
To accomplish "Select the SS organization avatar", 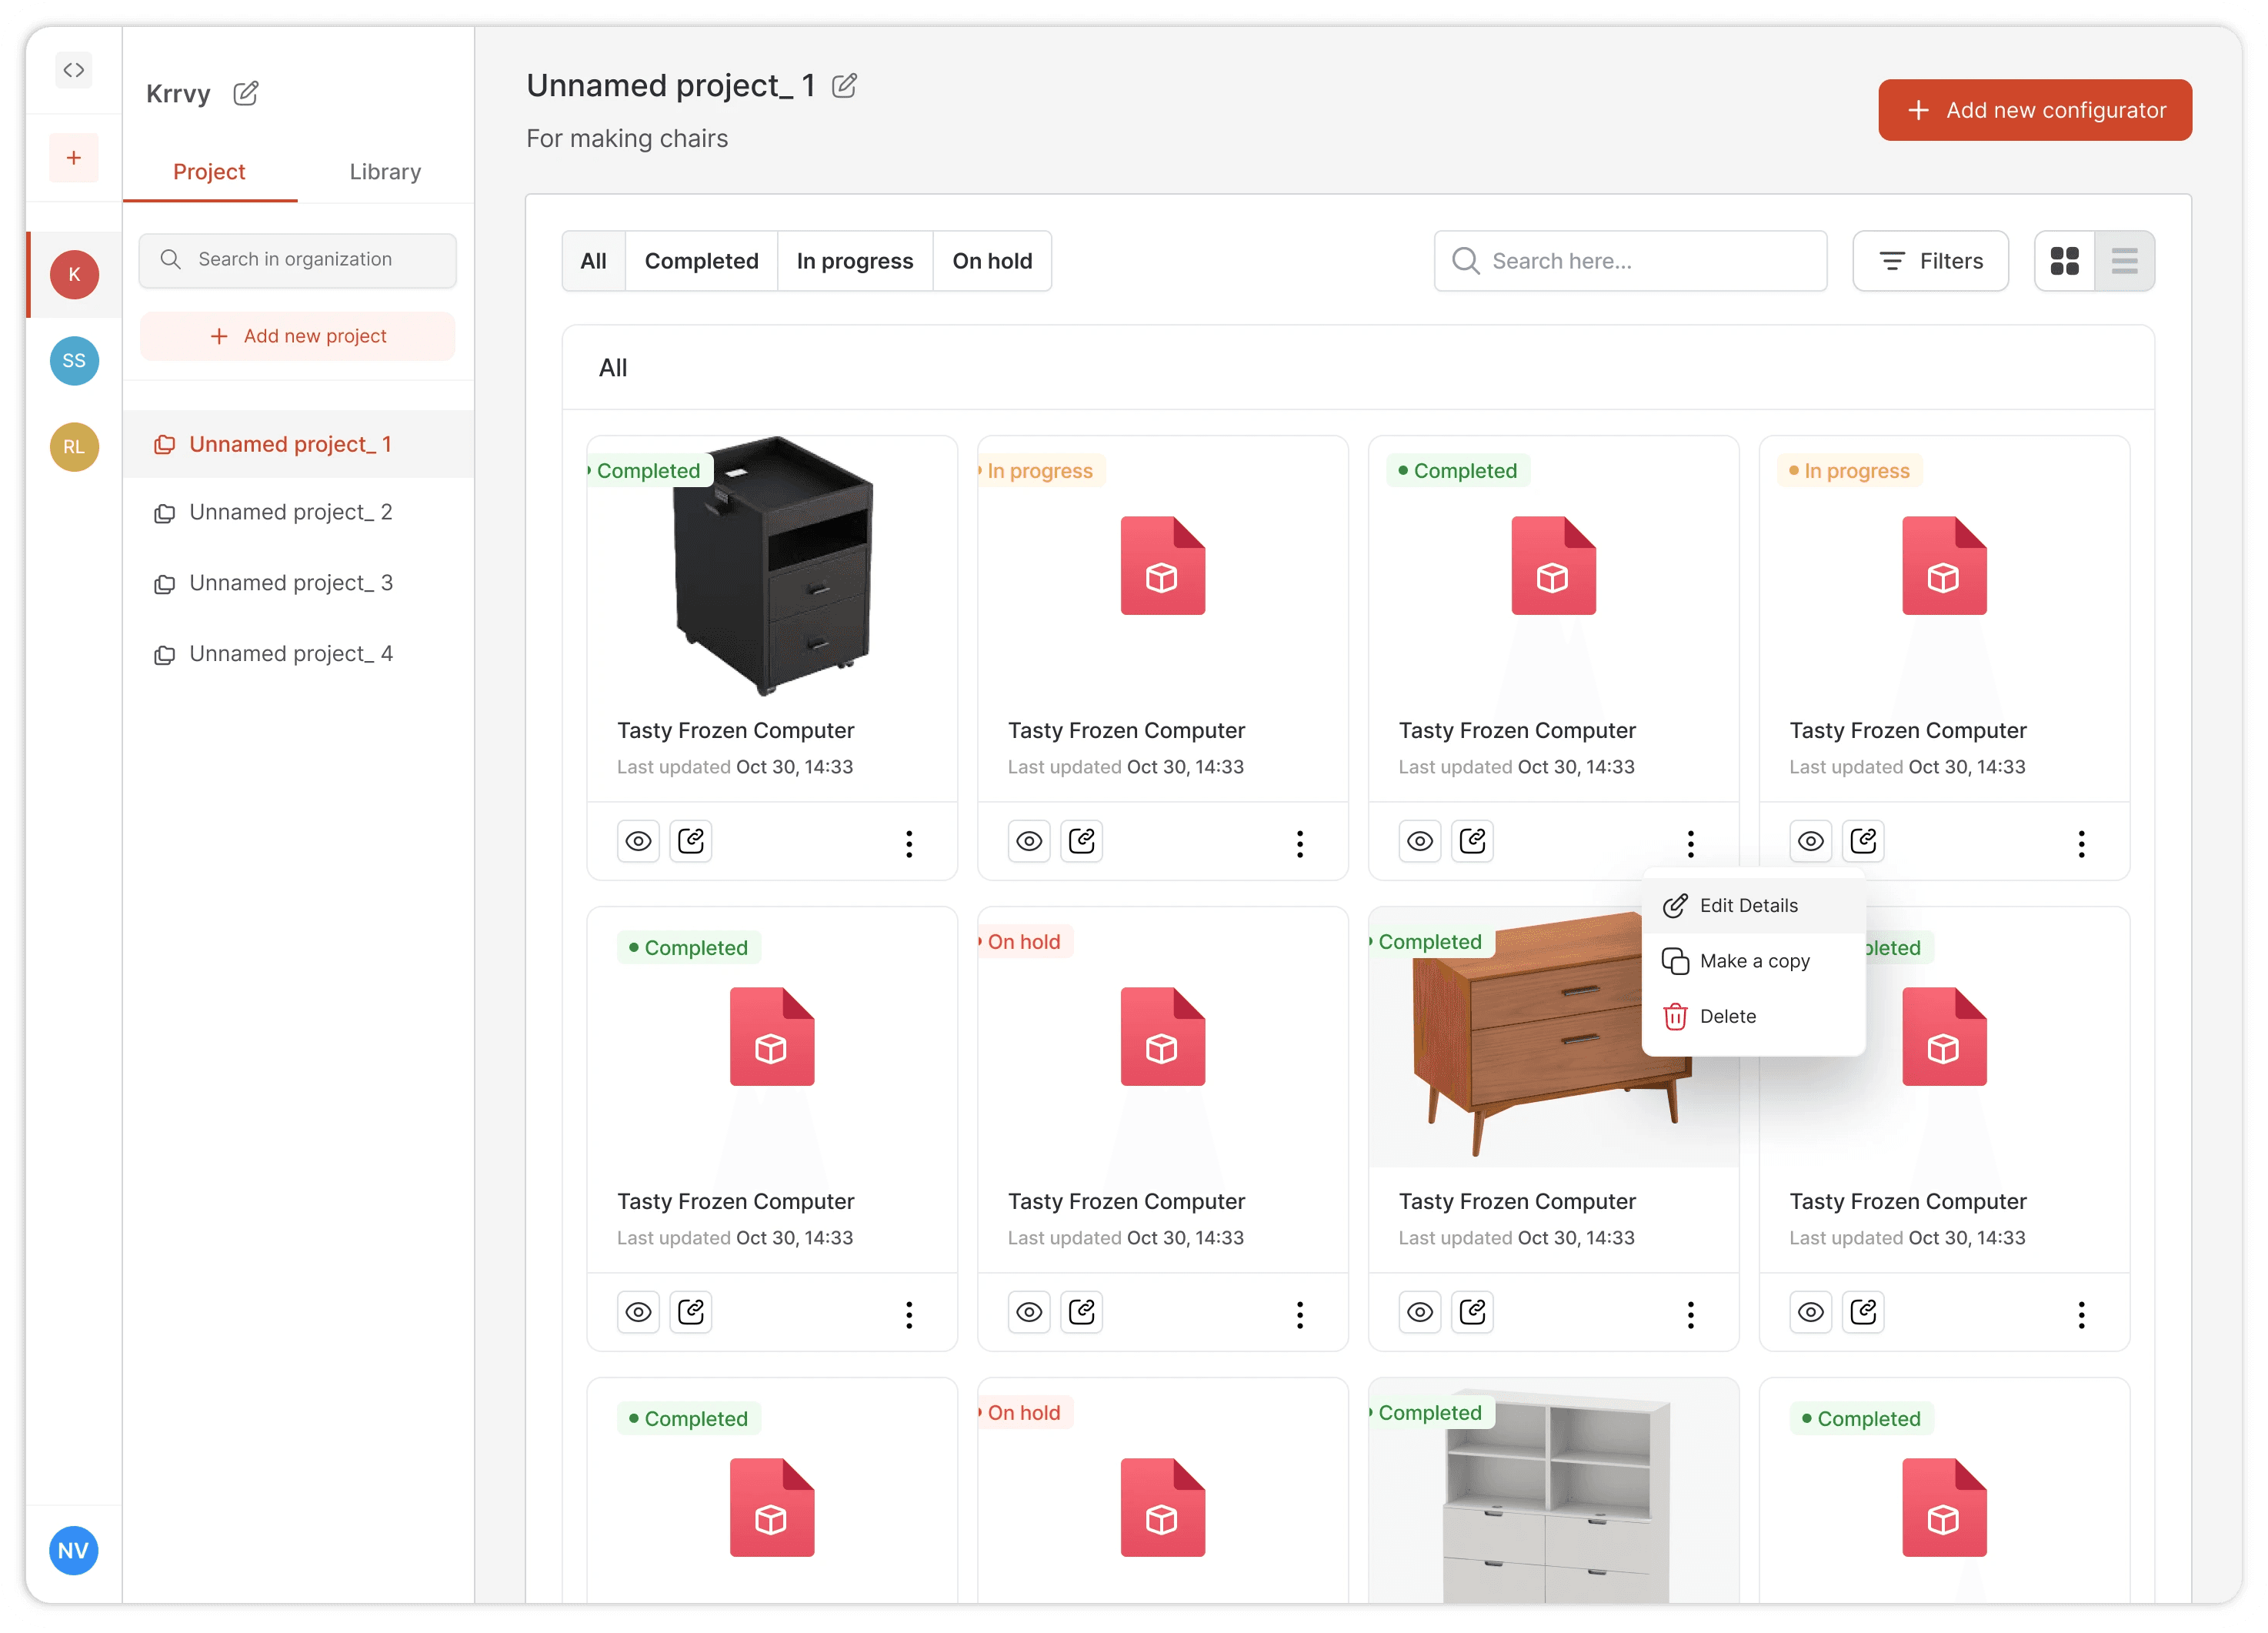I will [x=74, y=361].
